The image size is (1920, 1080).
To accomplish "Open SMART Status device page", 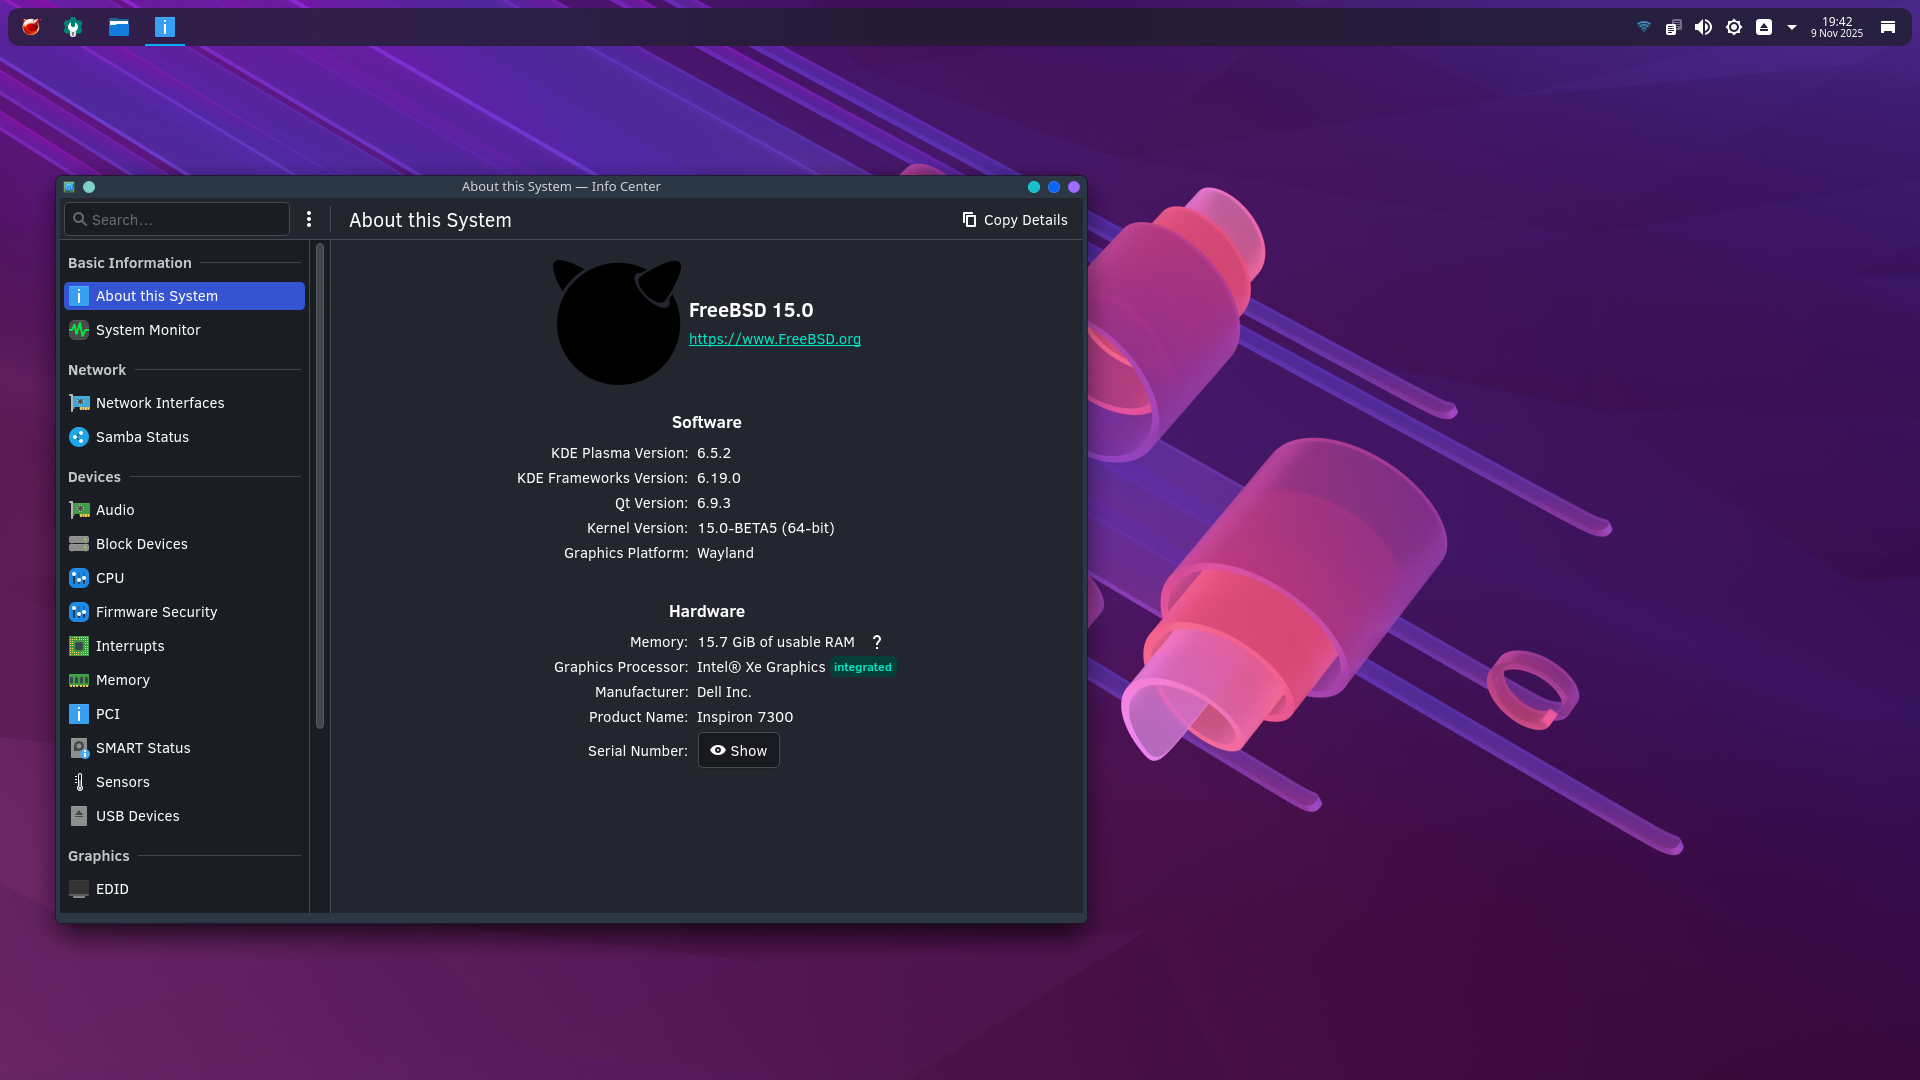I will click(x=143, y=748).
